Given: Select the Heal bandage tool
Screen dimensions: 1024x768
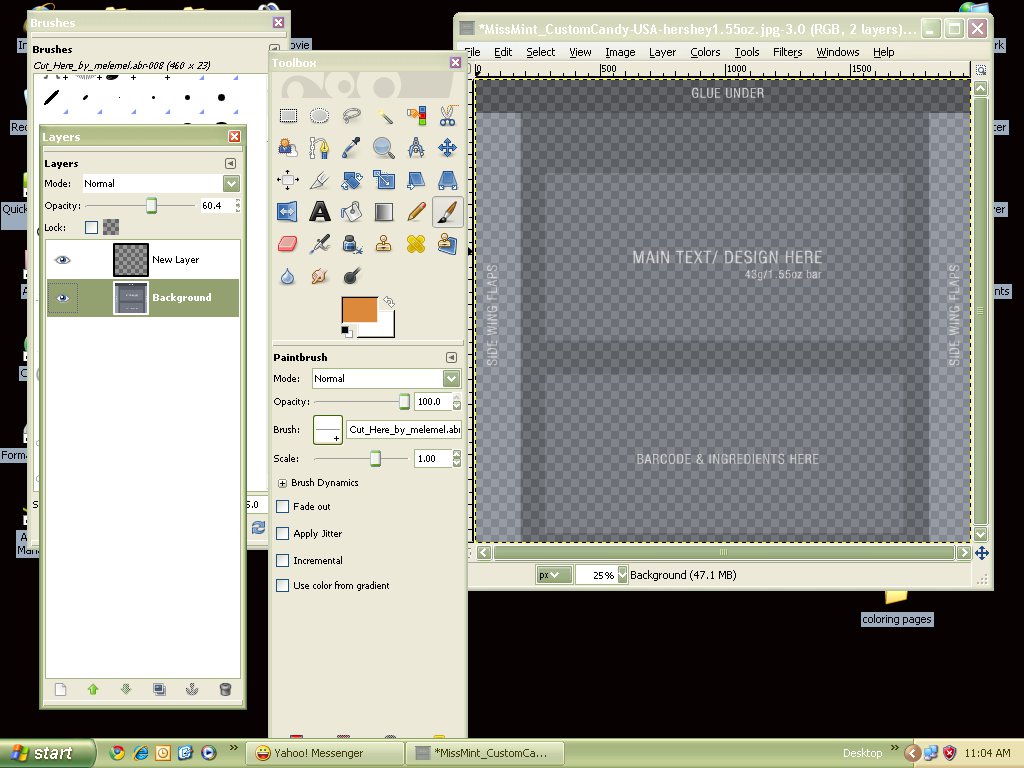Looking at the screenshot, I should [416, 244].
